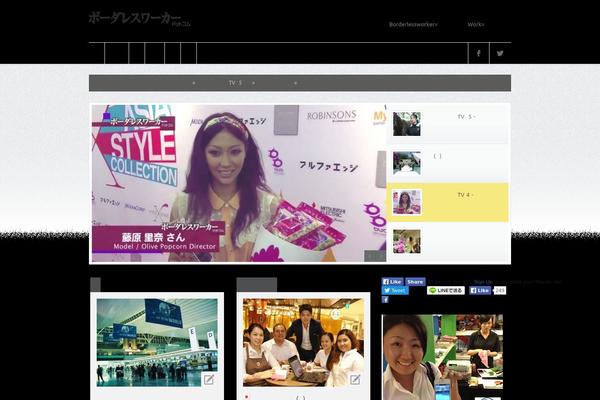Expand the Work dropdown menu
600x400 pixels.
pyautogui.click(x=476, y=24)
